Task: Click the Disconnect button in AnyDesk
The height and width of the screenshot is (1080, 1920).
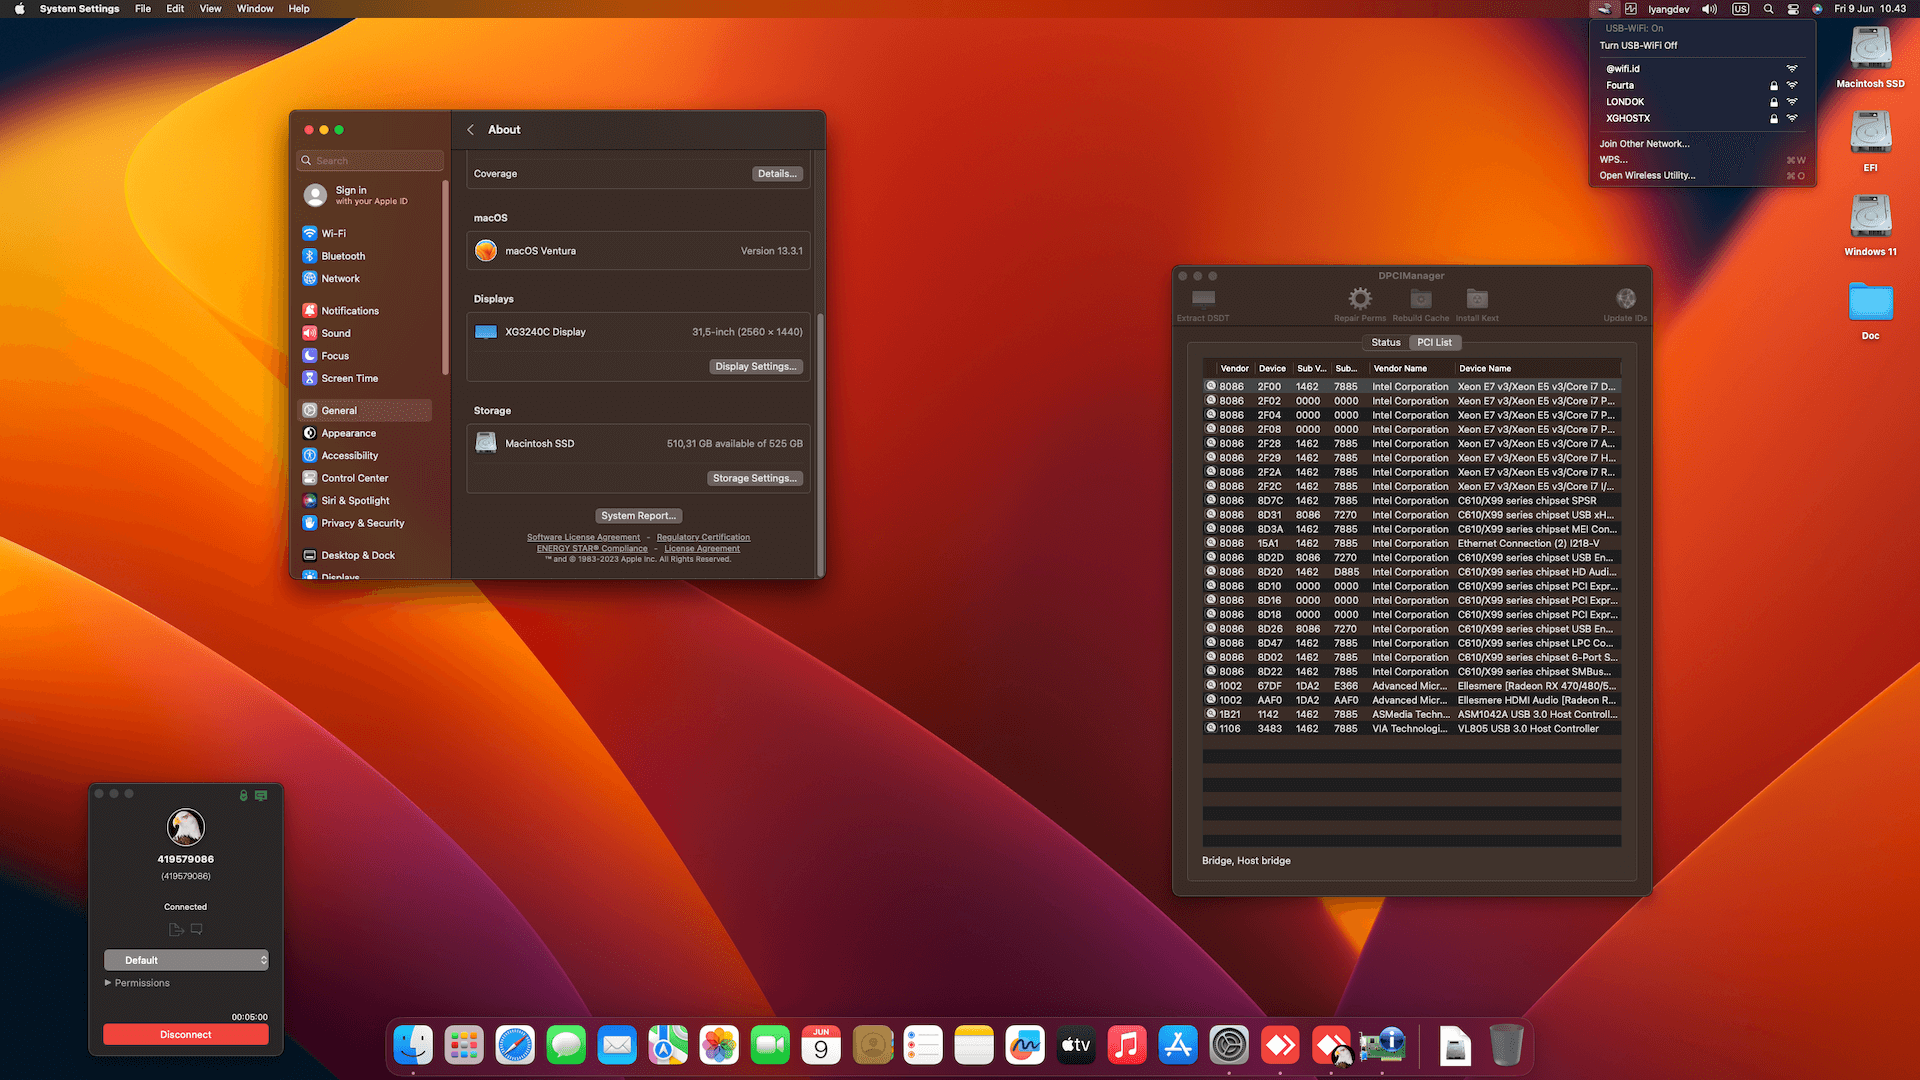Action: (185, 1034)
